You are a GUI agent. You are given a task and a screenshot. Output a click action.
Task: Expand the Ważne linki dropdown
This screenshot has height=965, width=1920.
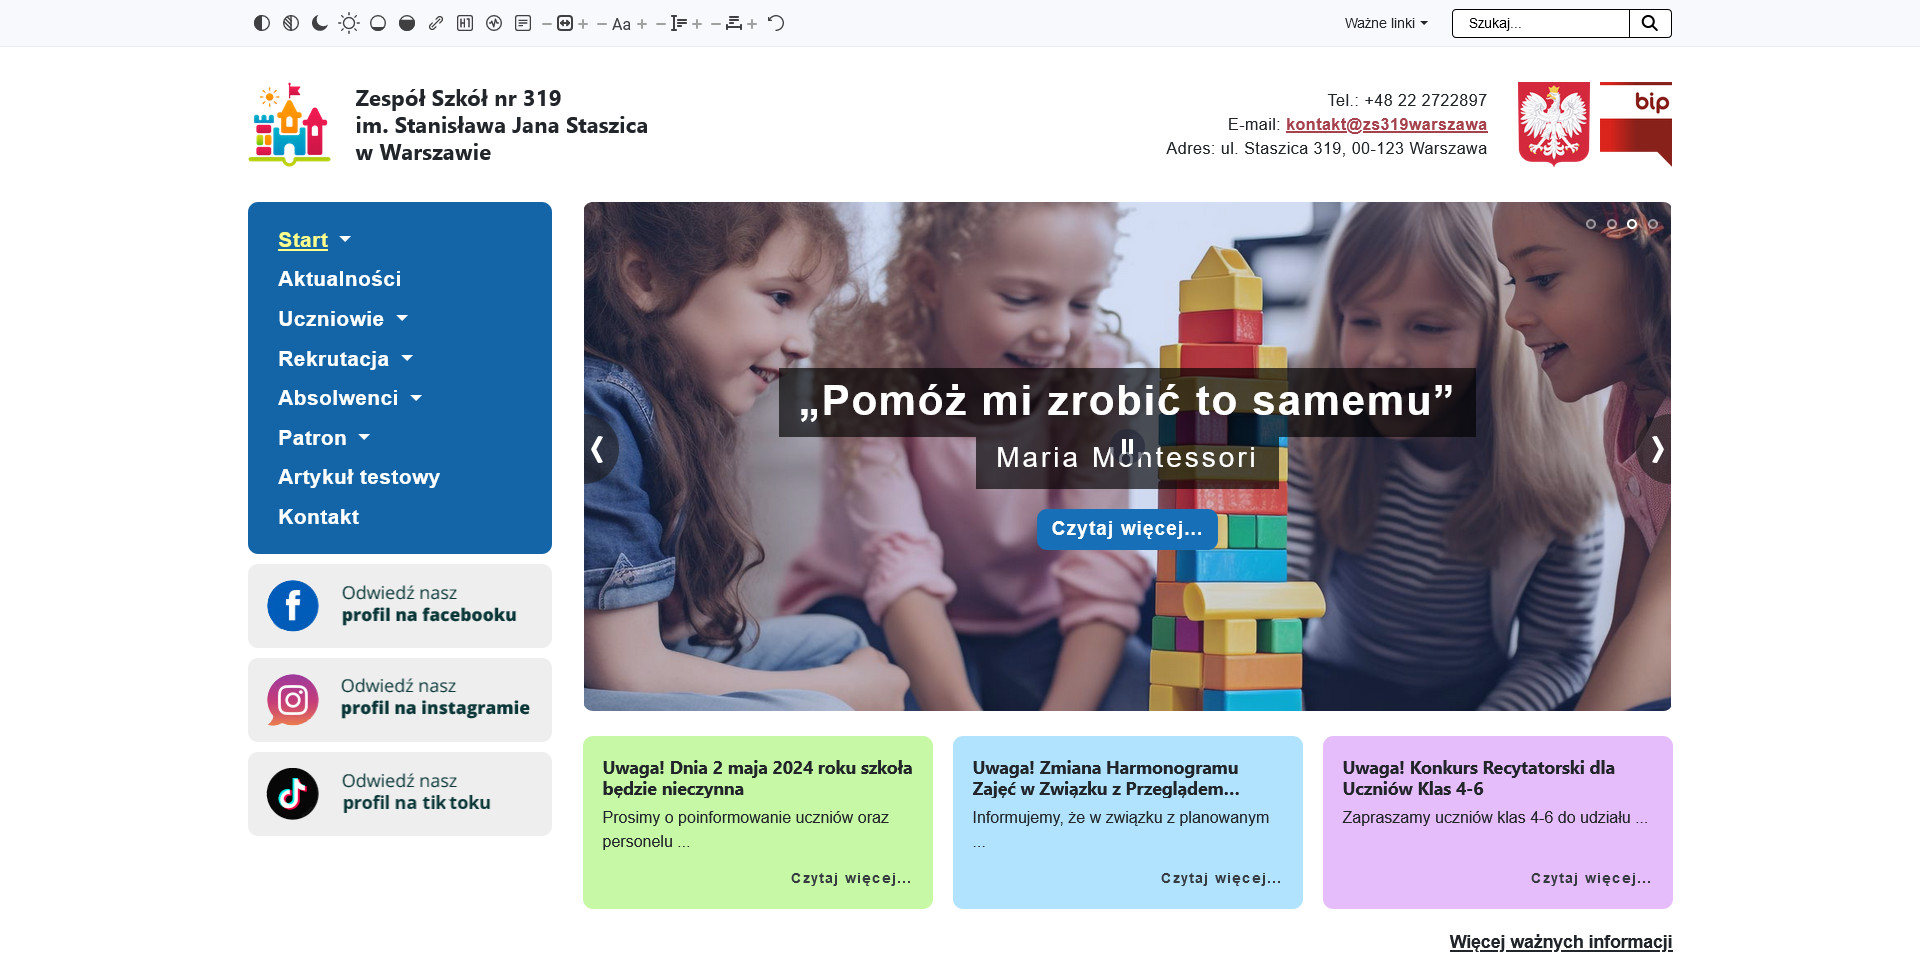pyautogui.click(x=1386, y=23)
